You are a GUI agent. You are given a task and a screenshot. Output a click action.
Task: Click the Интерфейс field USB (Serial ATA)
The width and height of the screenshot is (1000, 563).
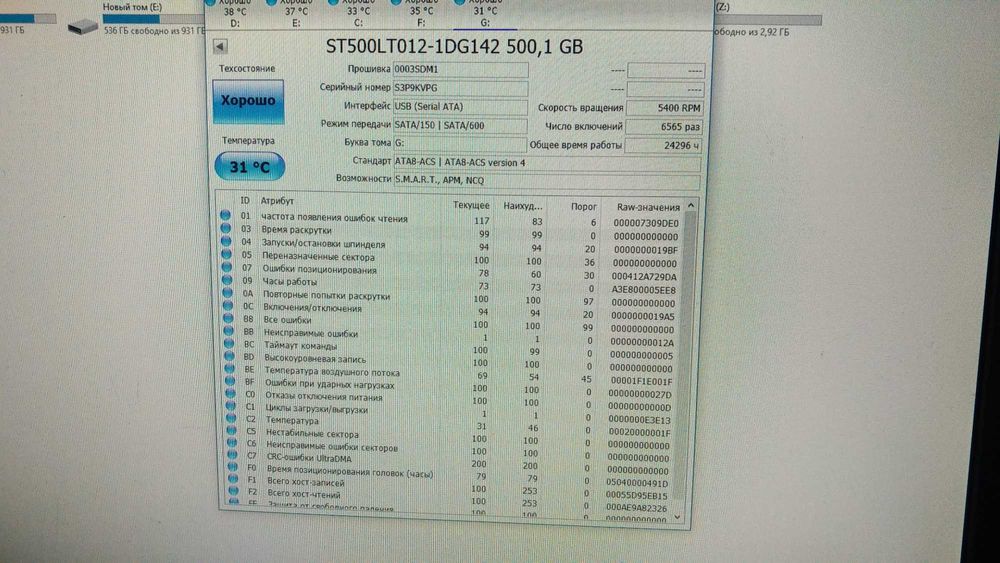(460, 106)
